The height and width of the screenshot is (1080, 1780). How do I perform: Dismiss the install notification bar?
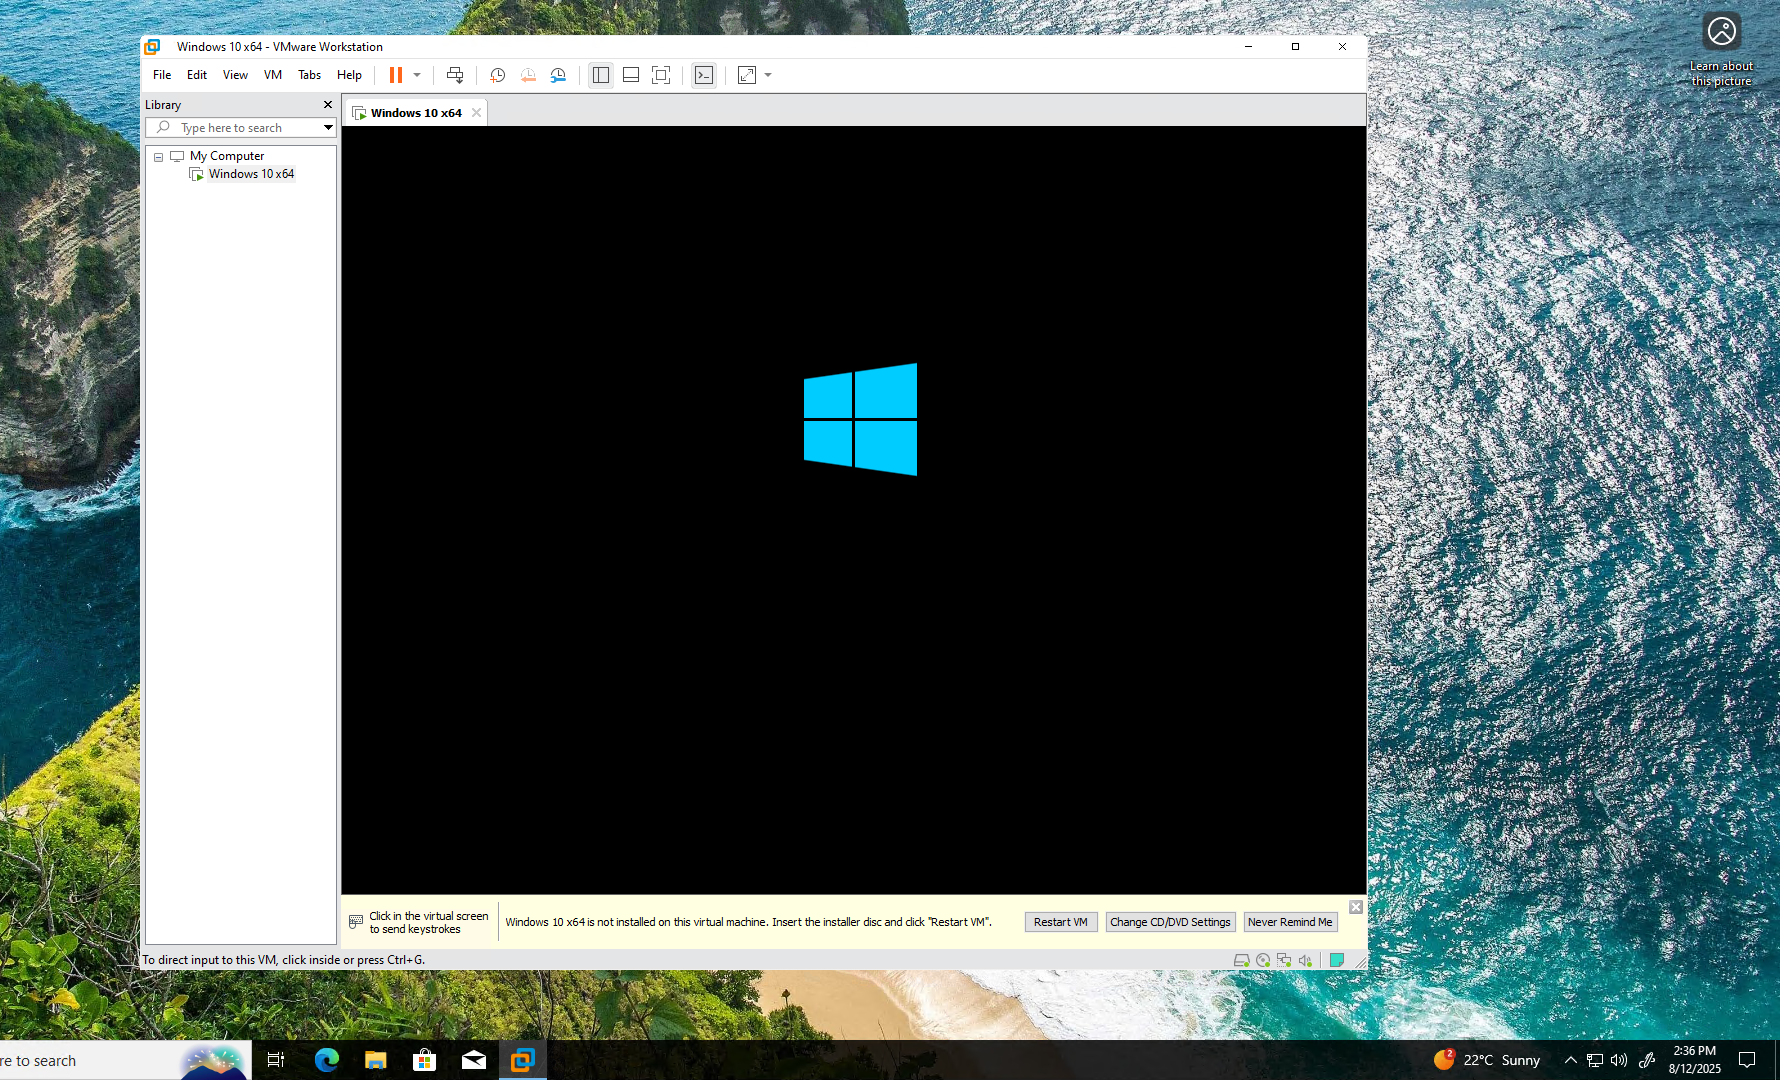[x=1356, y=907]
